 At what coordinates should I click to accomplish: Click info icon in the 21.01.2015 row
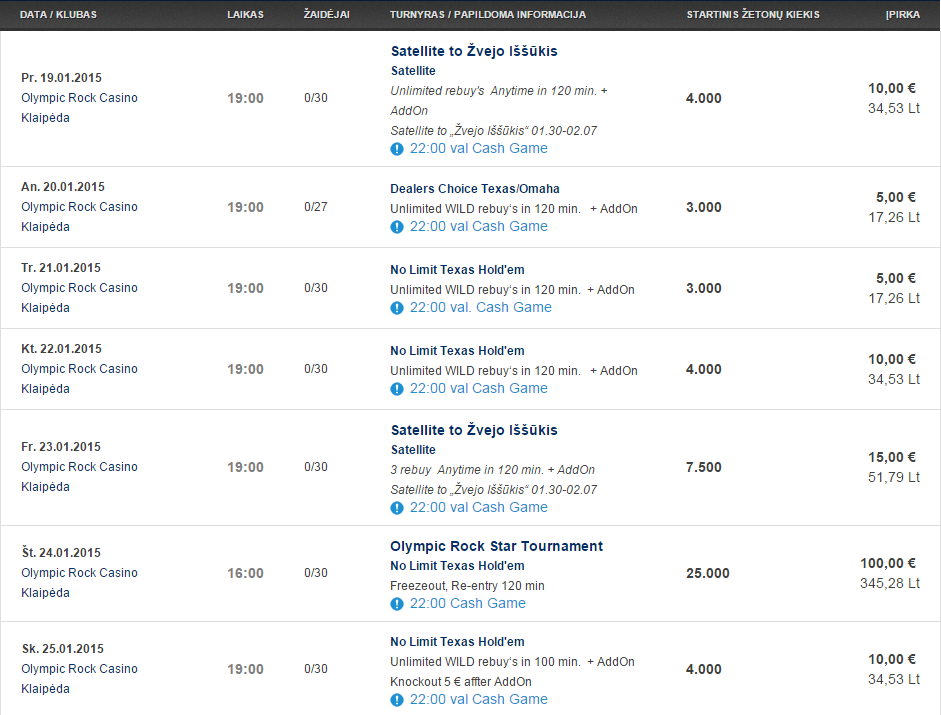tap(397, 308)
